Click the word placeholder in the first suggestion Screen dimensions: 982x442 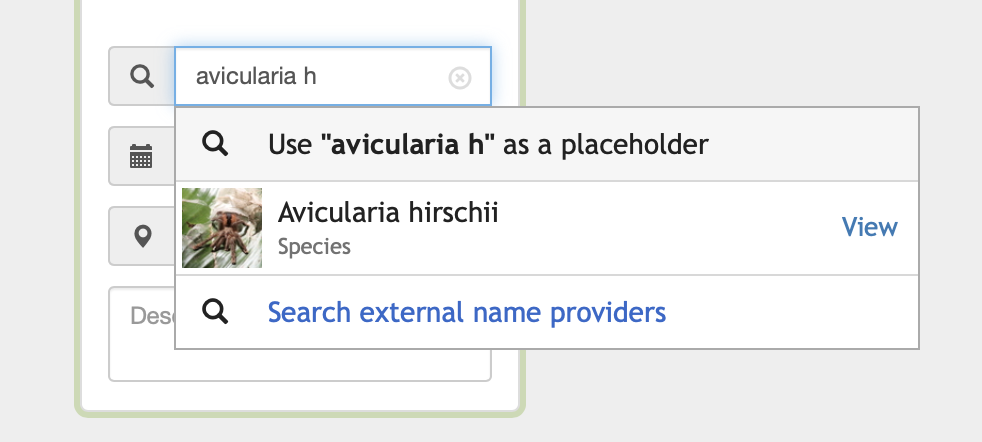[x=634, y=145]
